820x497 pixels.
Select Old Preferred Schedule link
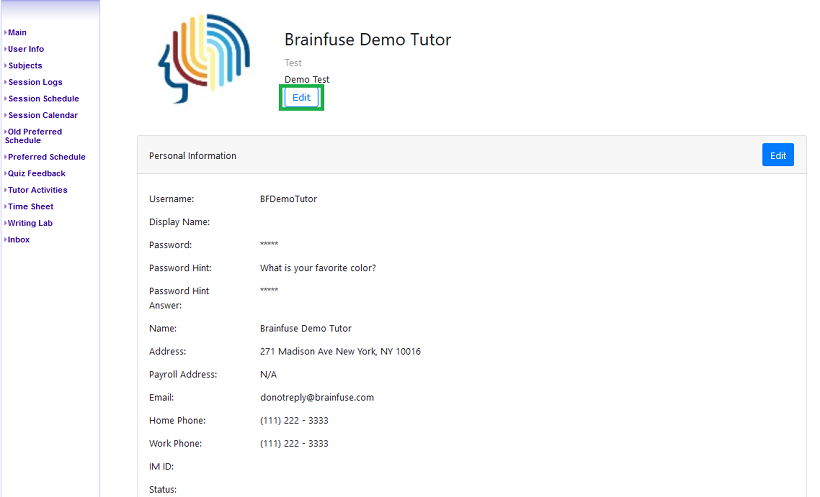34,136
